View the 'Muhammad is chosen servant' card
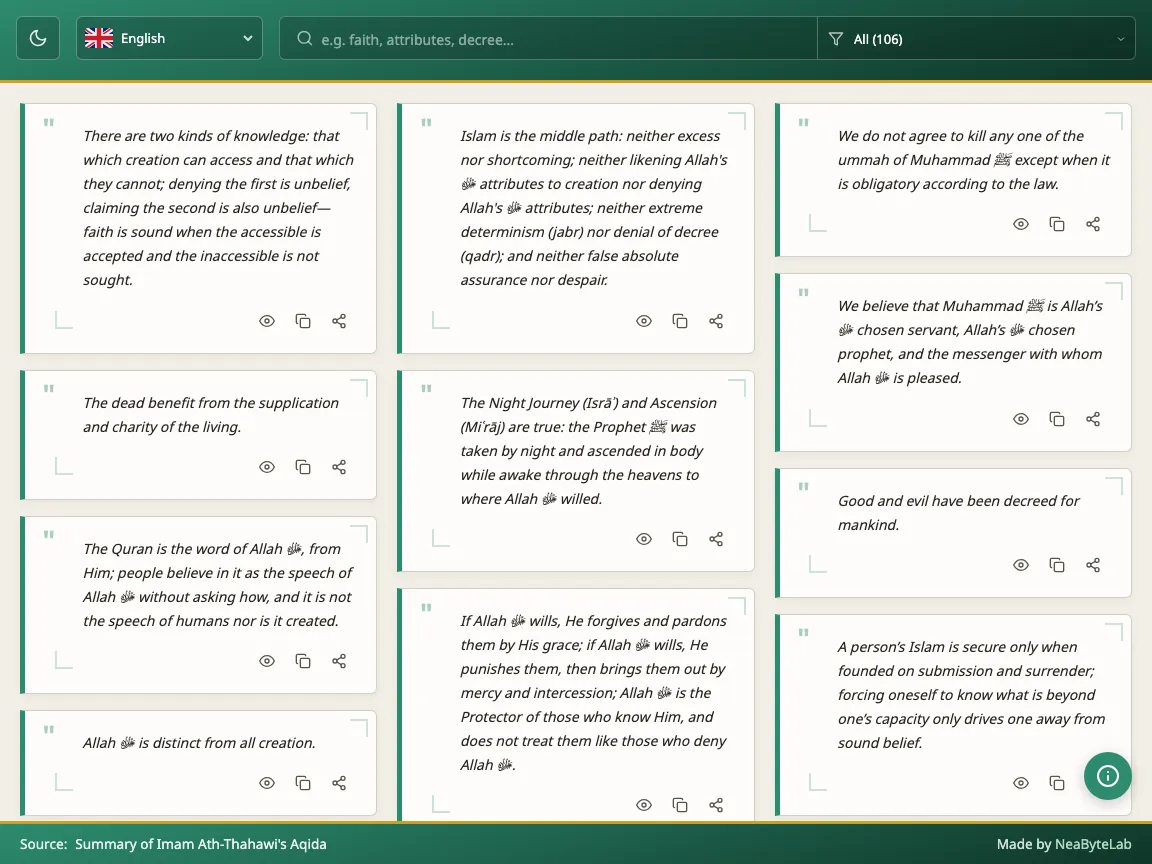The height and width of the screenshot is (864, 1152). click(x=1020, y=419)
